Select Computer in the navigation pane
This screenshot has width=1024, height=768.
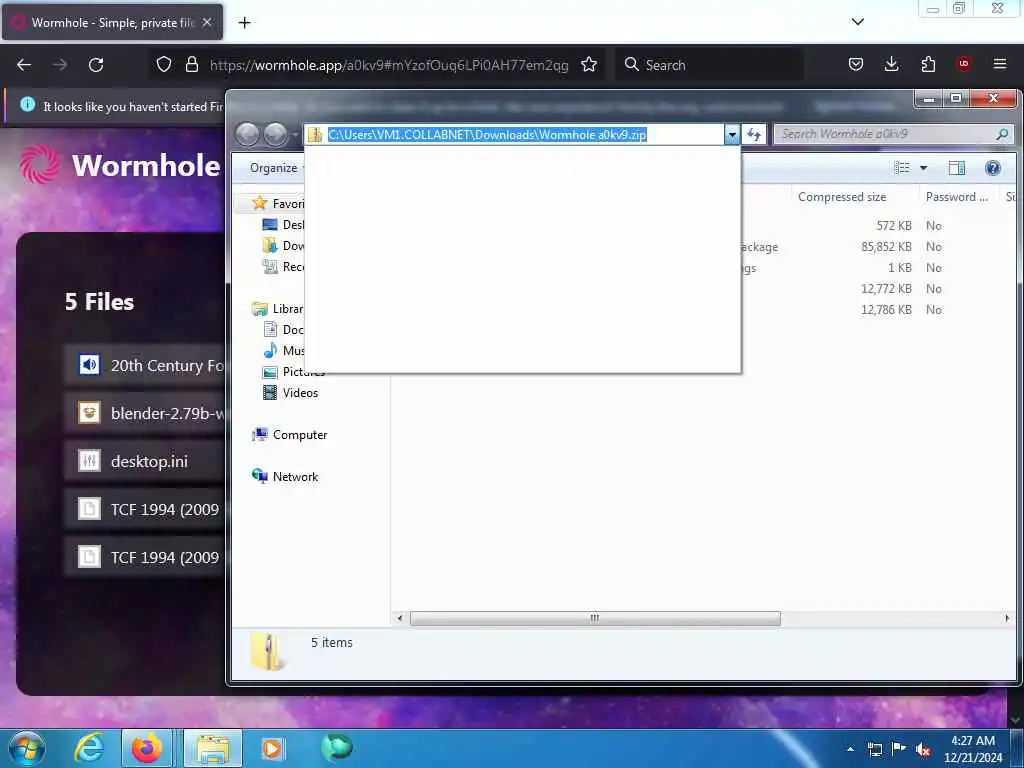(x=289, y=435)
